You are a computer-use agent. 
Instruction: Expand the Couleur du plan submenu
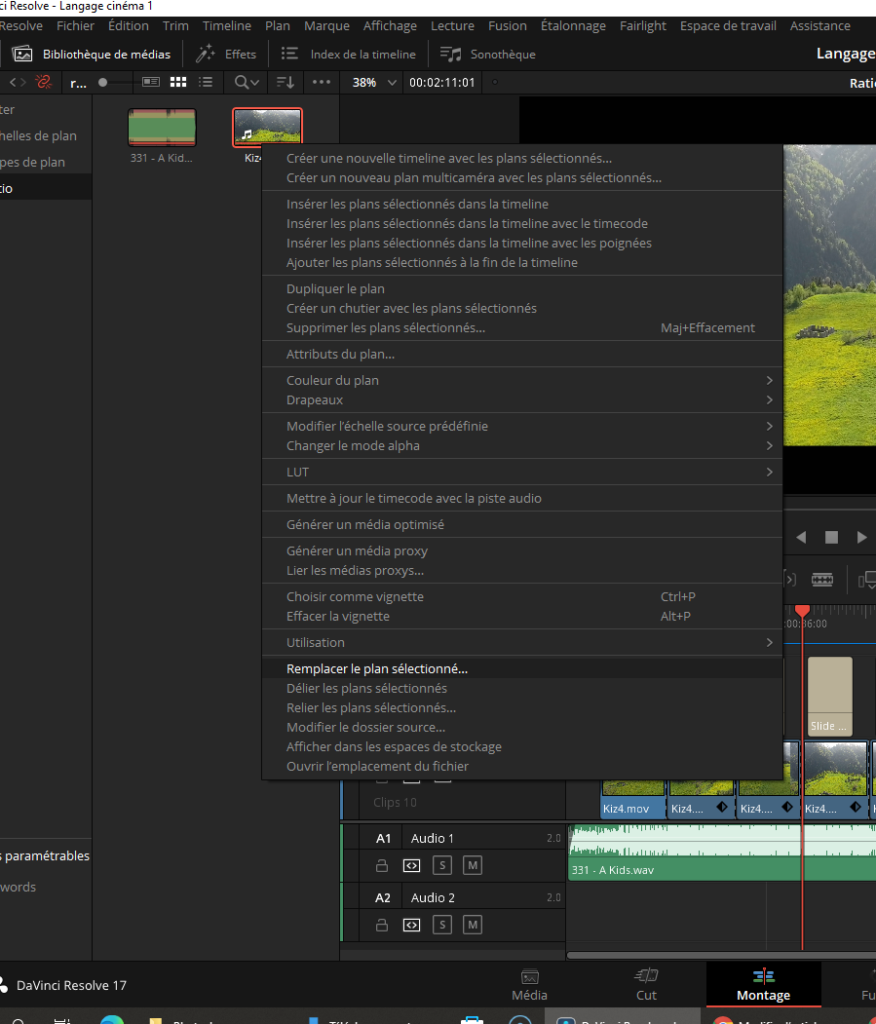coord(520,380)
